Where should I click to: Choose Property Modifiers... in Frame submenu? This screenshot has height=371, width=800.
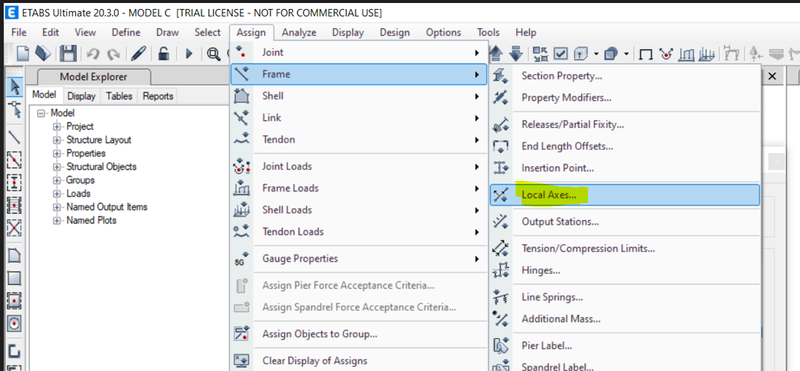point(624,97)
